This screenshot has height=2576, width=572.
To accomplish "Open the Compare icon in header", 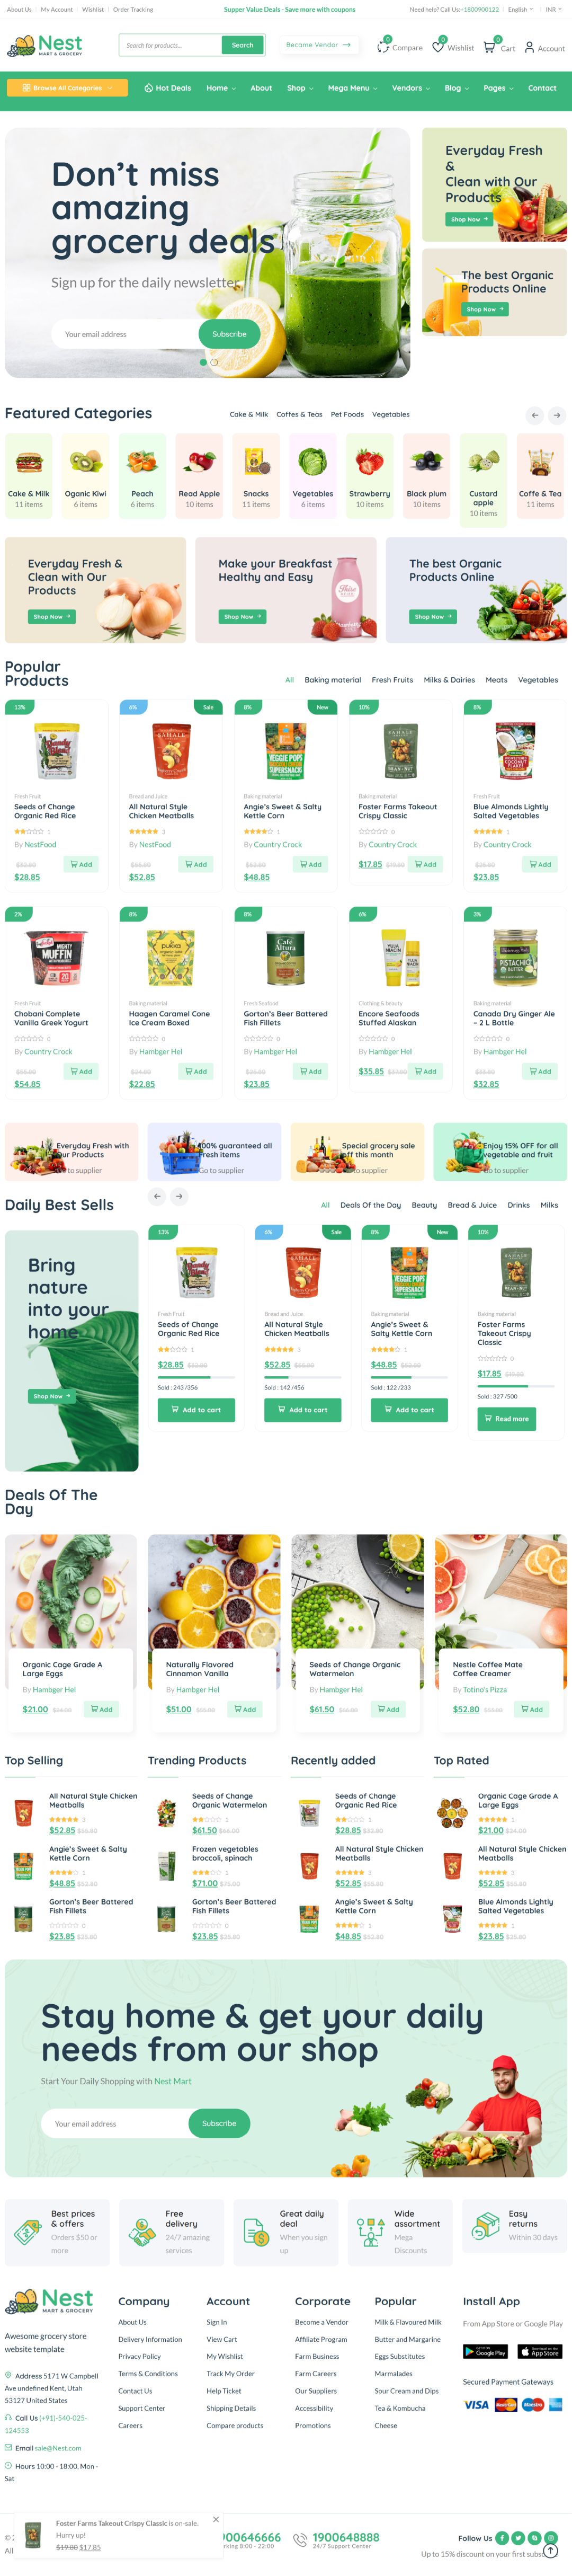I will 383,47.
